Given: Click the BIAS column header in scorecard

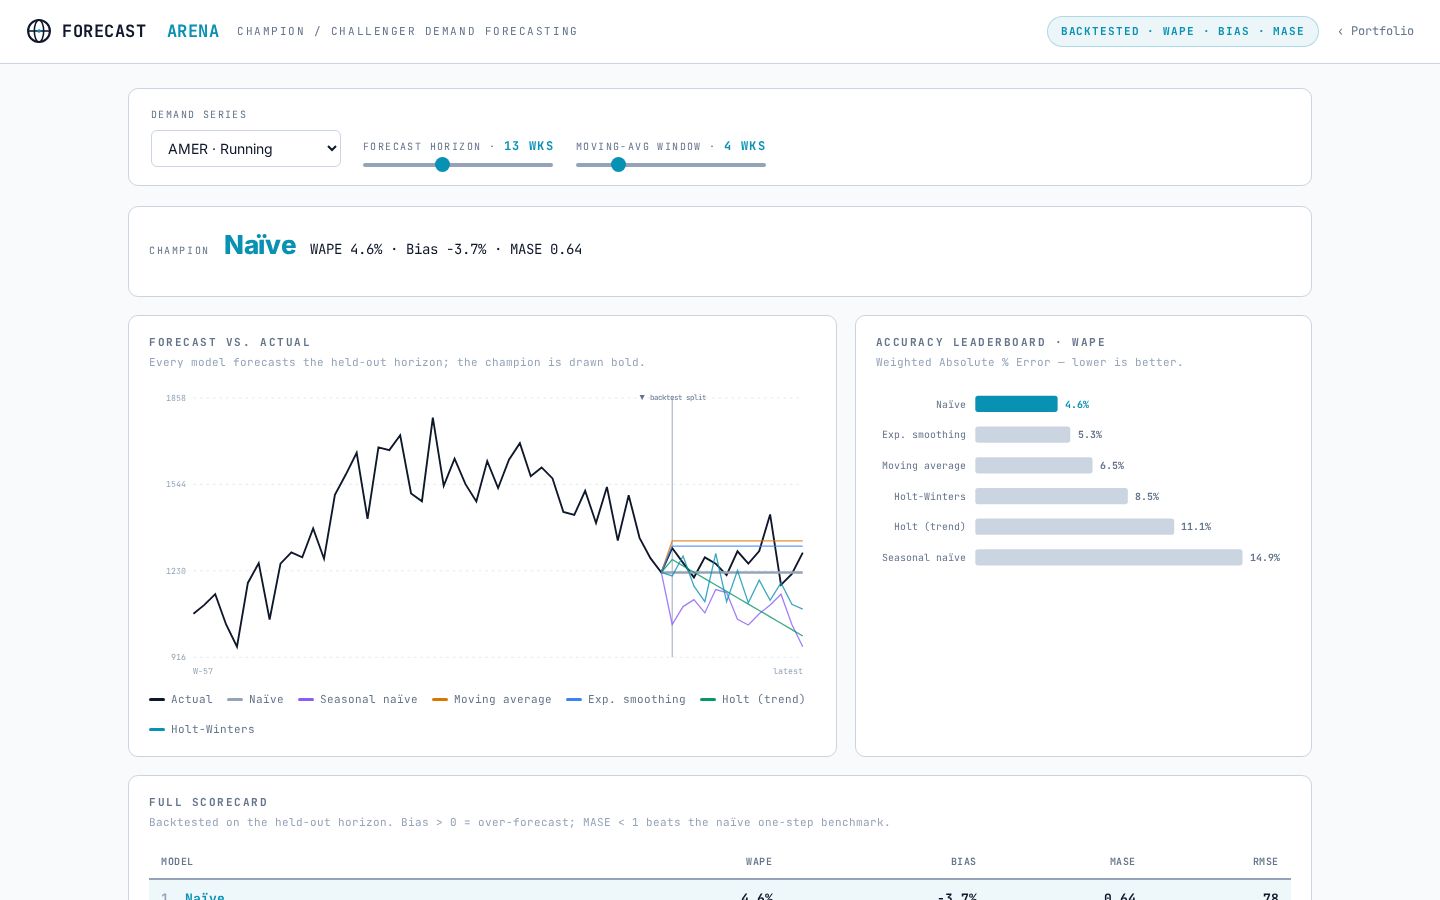Looking at the screenshot, I should [963, 862].
